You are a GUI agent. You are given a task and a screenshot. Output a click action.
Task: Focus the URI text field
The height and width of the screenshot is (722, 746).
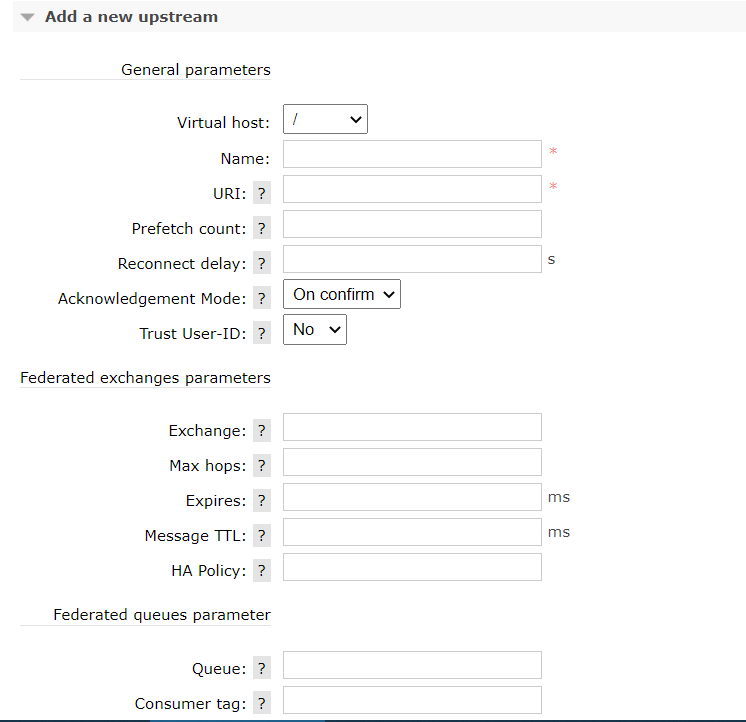tap(412, 189)
